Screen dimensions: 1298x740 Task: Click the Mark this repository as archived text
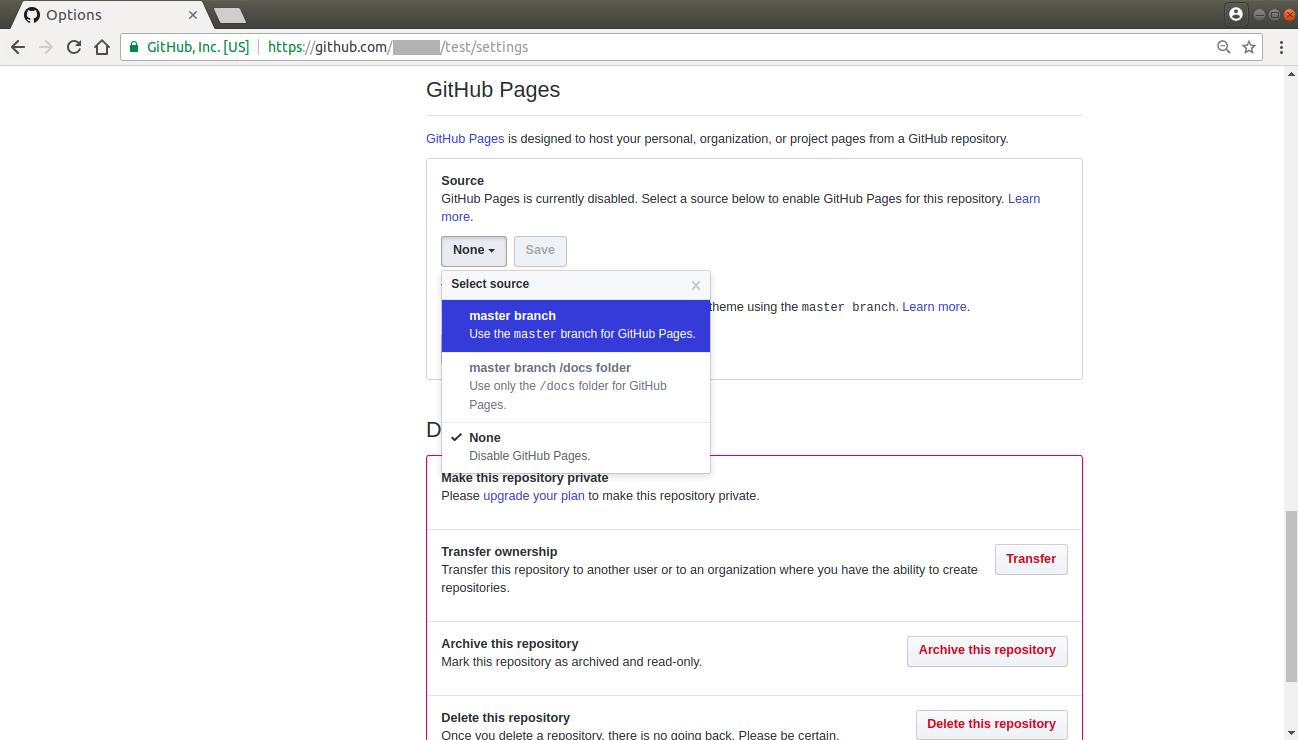point(571,662)
